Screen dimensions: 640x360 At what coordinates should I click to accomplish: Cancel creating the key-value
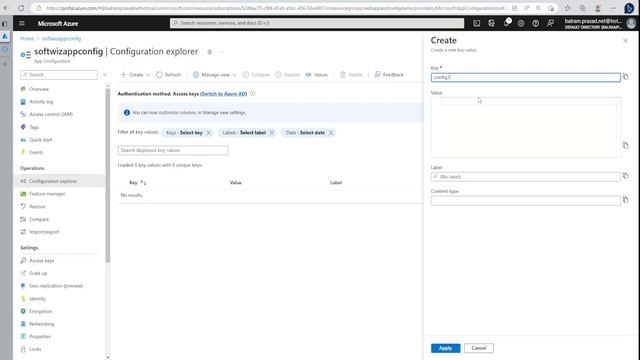tap(479, 348)
